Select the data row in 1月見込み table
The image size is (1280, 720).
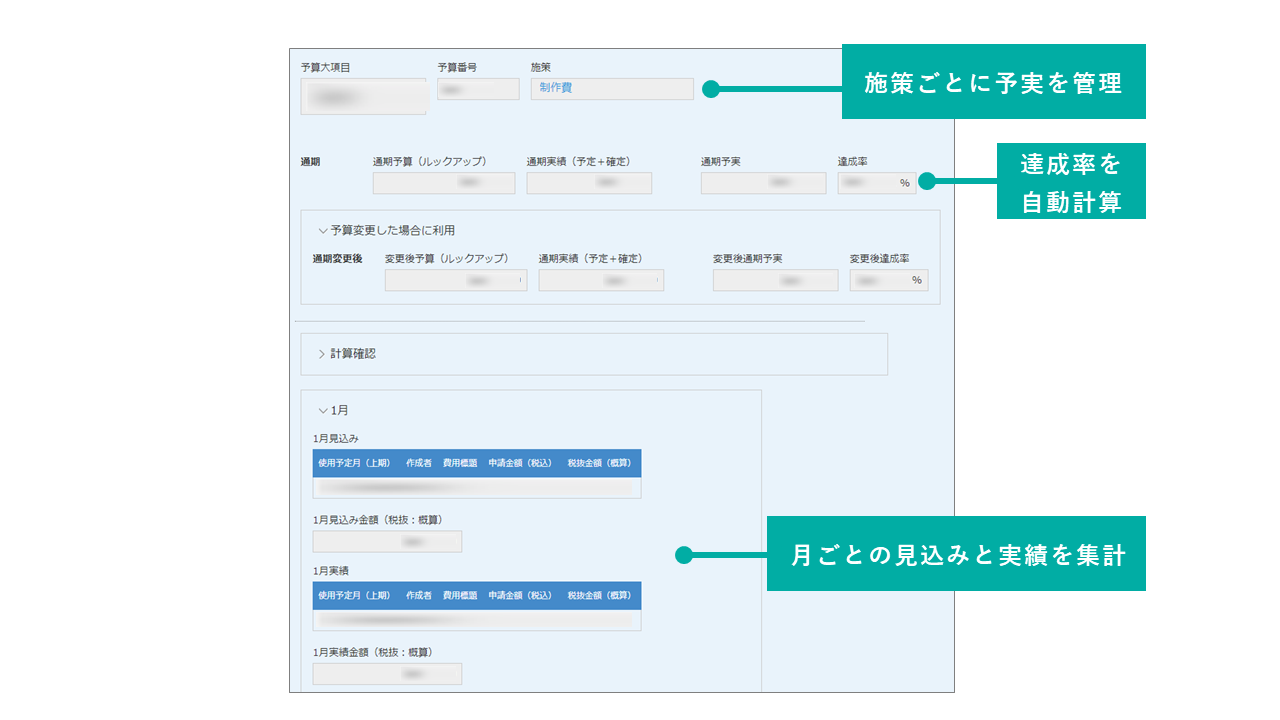pos(477,488)
